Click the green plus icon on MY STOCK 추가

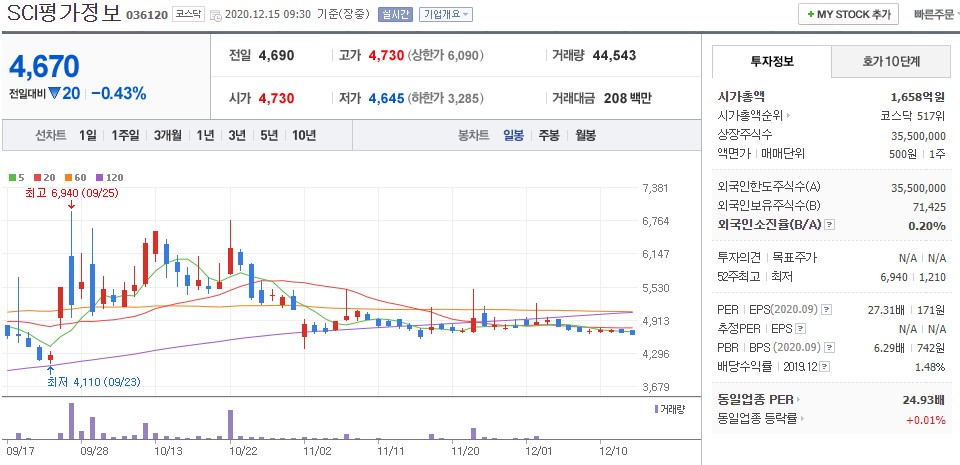pos(811,14)
